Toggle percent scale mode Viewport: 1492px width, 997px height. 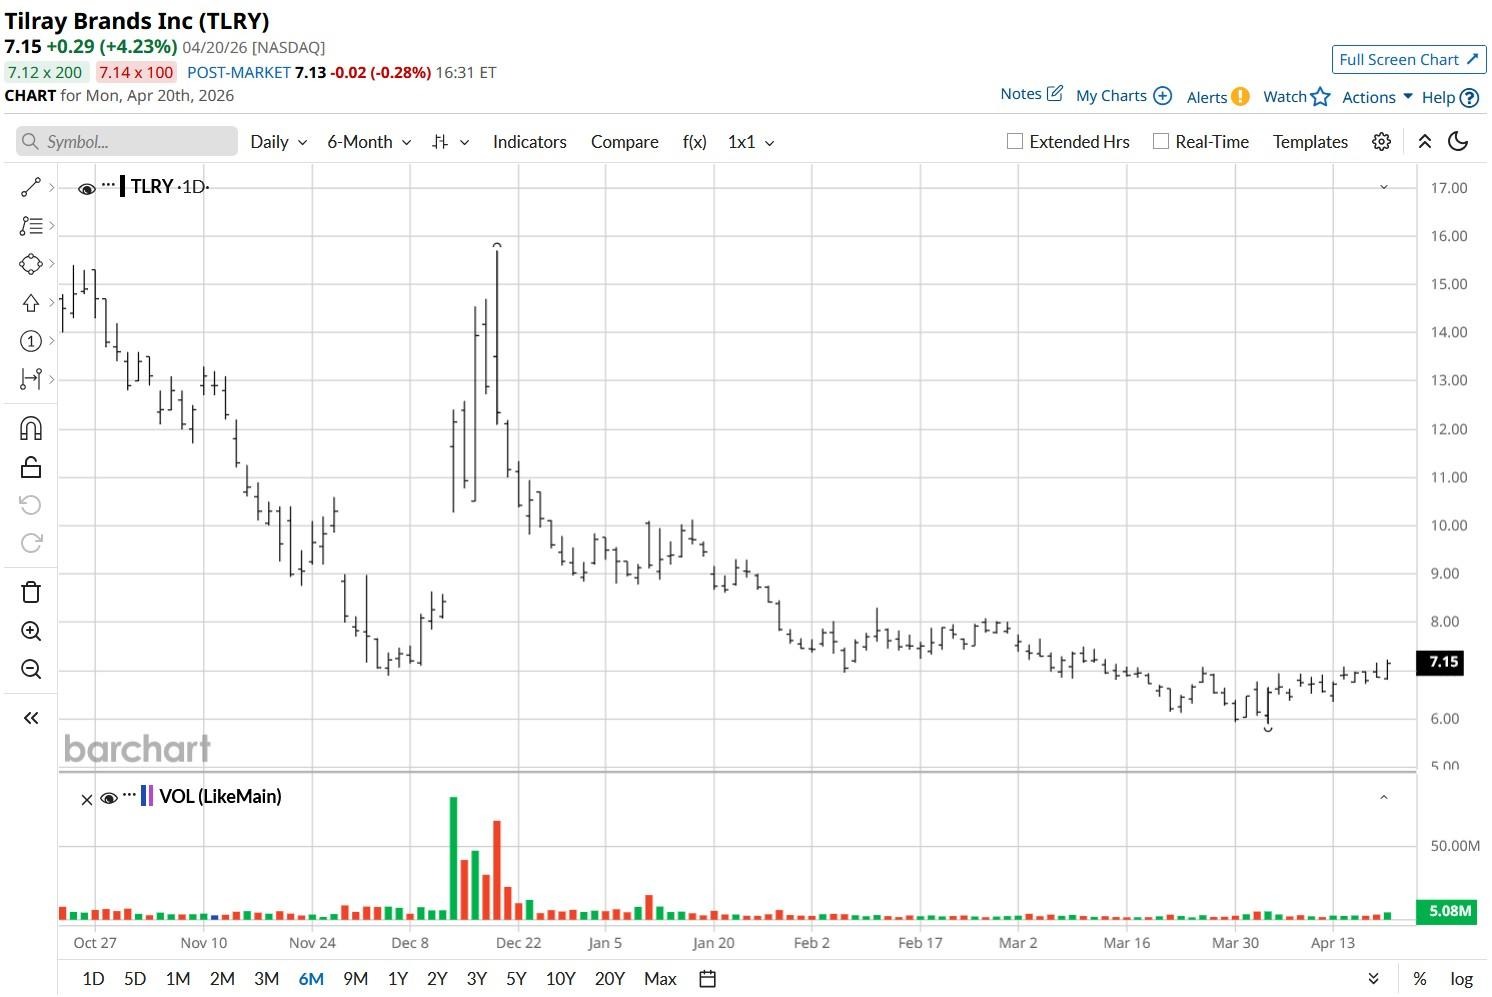[x=1420, y=979]
